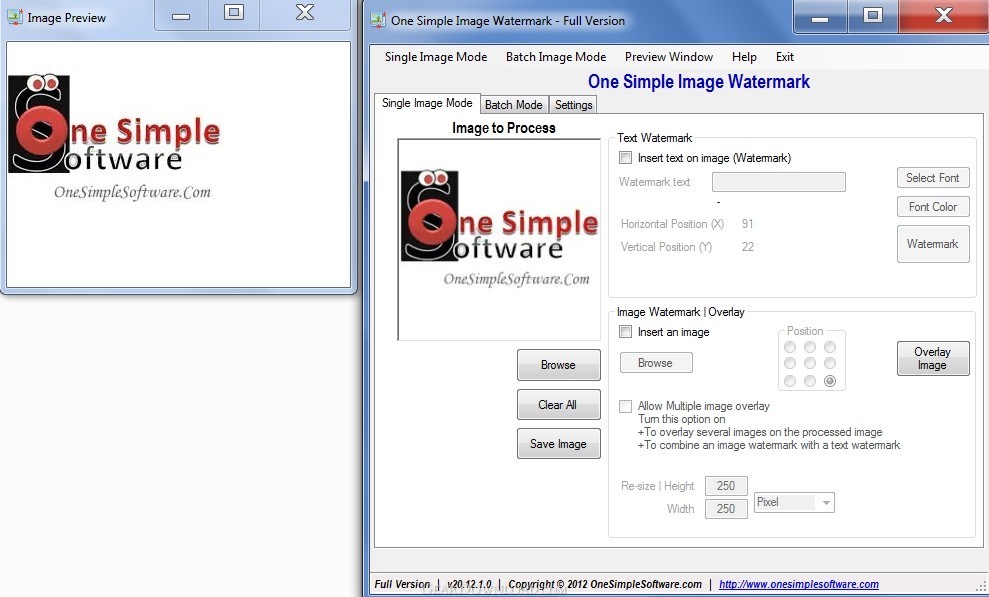Close the One Simple Image Watermark window
Viewport: 989px width, 597px height.
coord(944,16)
